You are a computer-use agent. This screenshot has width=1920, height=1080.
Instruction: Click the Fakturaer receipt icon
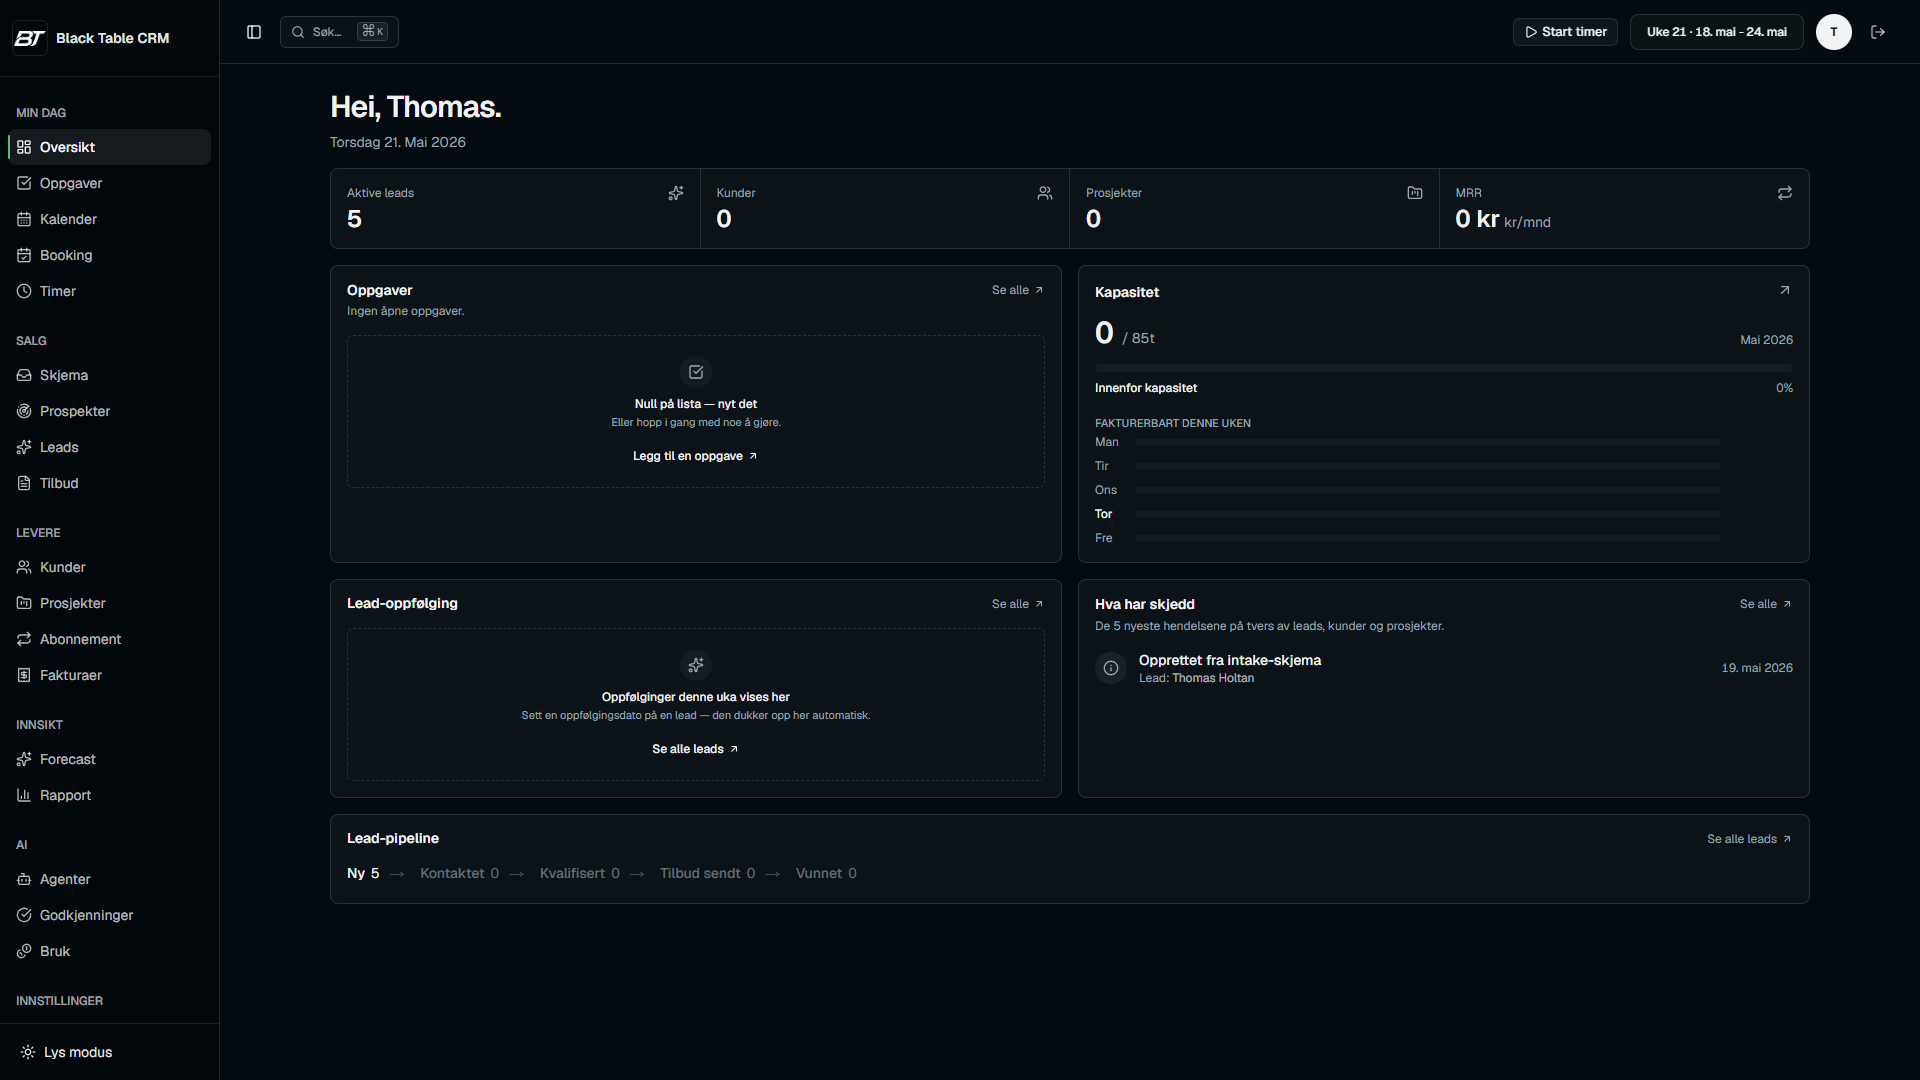click(24, 675)
